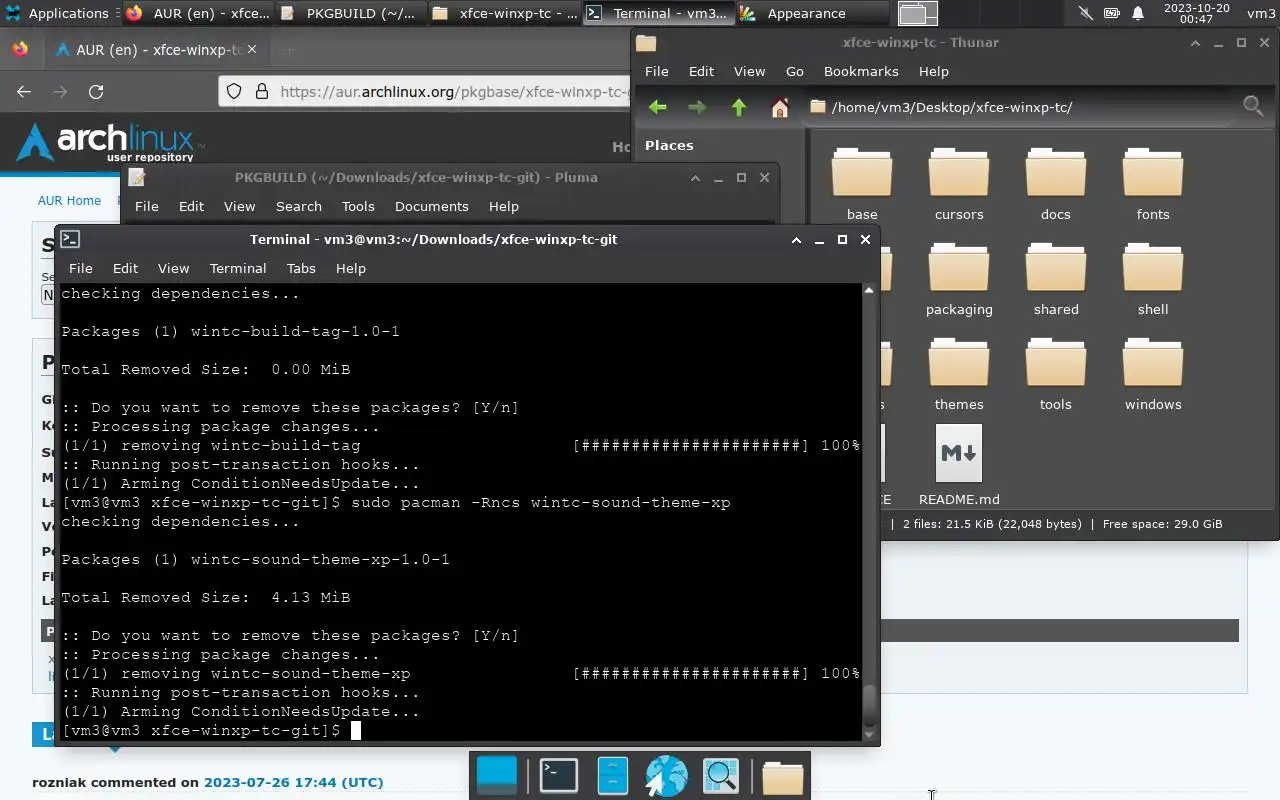Viewport: 1280px width, 800px height.
Task: Open Pluma's Documents menu
Action: tap(431, 206)
